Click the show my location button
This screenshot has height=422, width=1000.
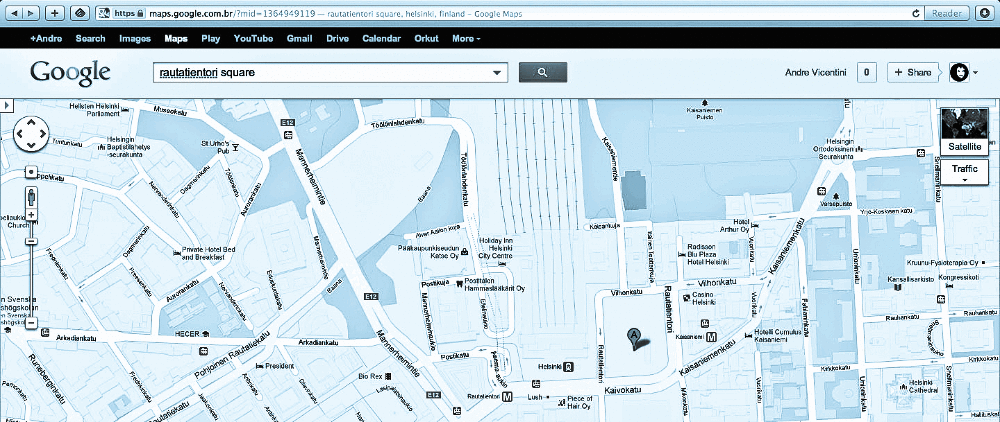click(31, 172)
